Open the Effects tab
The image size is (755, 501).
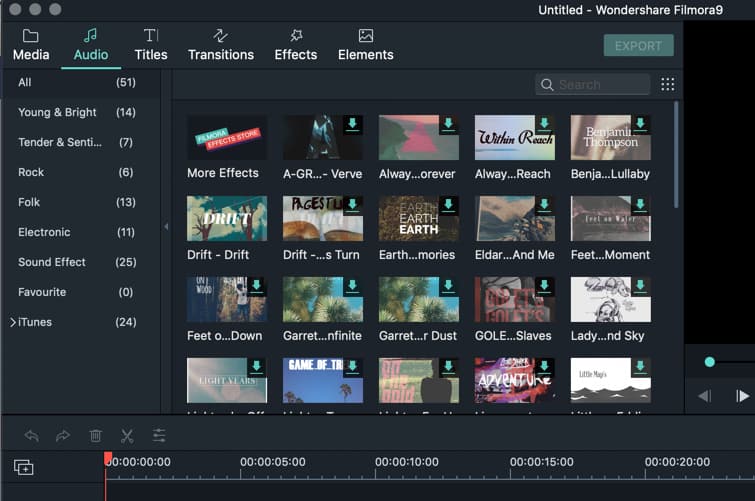tap(296, 44)
